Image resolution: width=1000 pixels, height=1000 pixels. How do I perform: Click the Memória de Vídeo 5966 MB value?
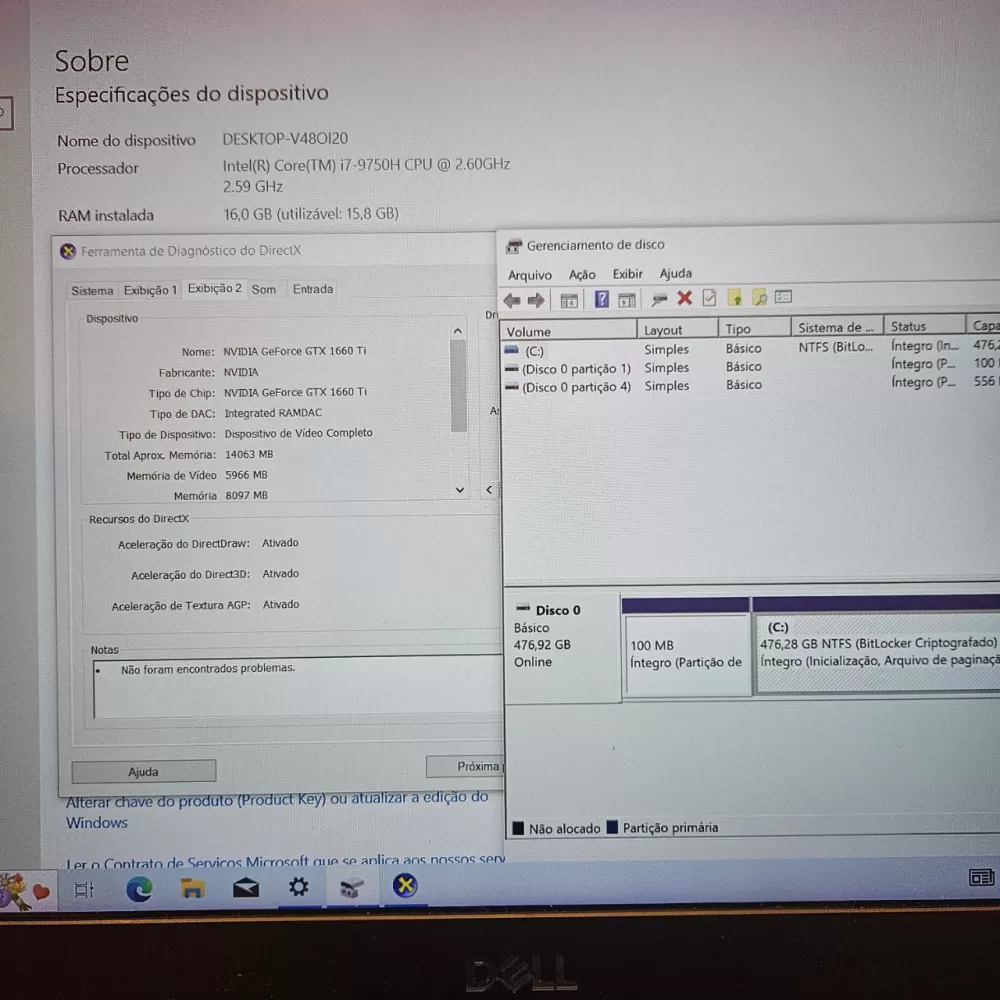pos(246,474)
